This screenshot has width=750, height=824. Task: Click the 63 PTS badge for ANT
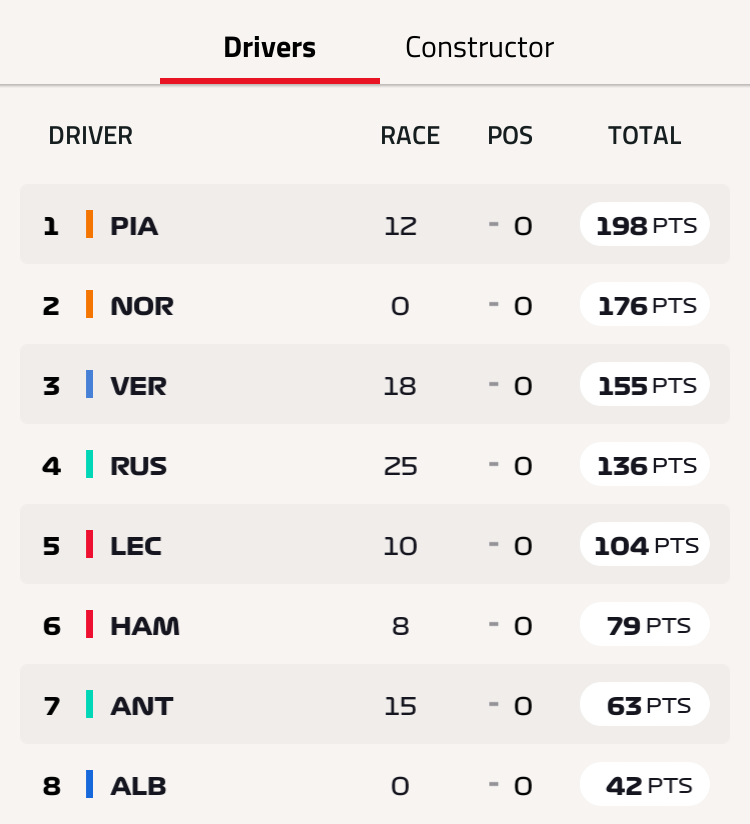coord(645,704)
